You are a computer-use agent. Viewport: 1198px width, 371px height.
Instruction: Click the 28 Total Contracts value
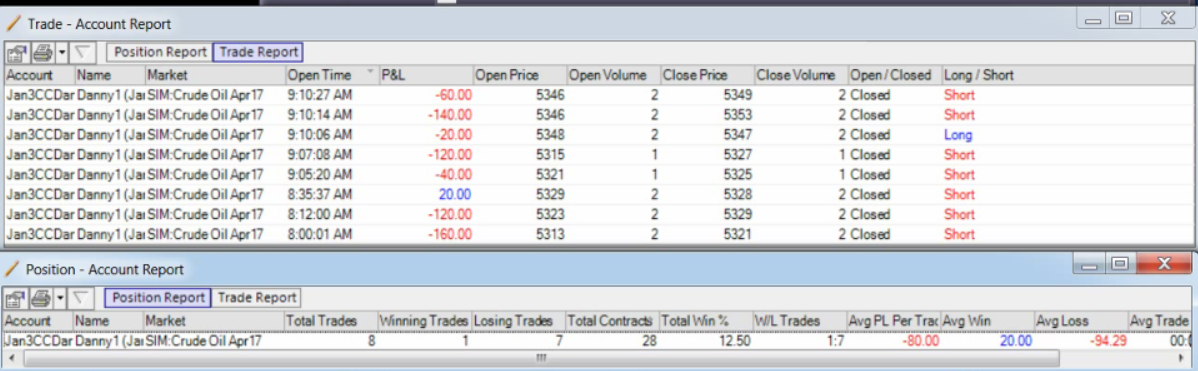[x=649, y=340]
